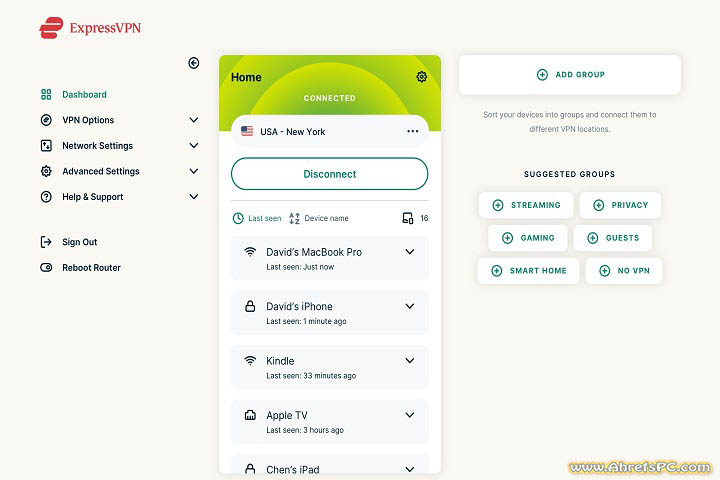Click "Last seen: Just now" text
The width and height of the screenshot is (720, 480).
[x=300, y=267]
